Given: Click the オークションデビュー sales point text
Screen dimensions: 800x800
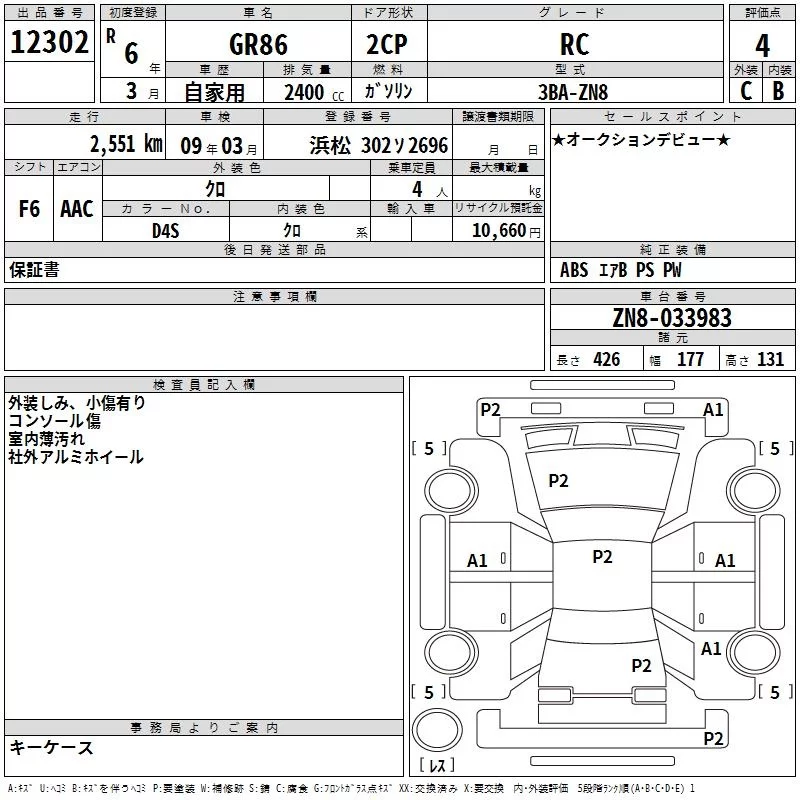Looking at the screenshot, I should coord(641,139).
